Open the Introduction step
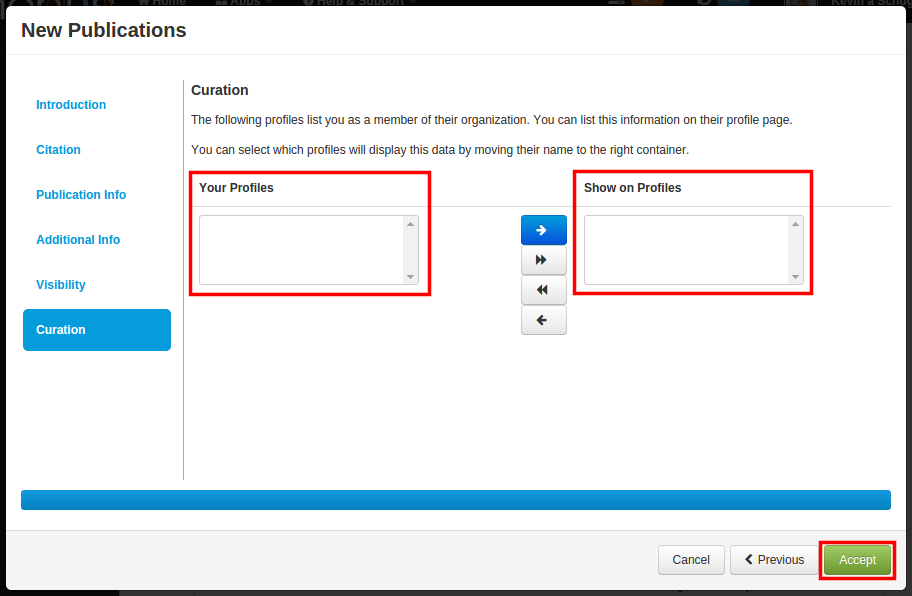Image resolution: width=912 pixels, height=596 pixels. click(71, 105)
